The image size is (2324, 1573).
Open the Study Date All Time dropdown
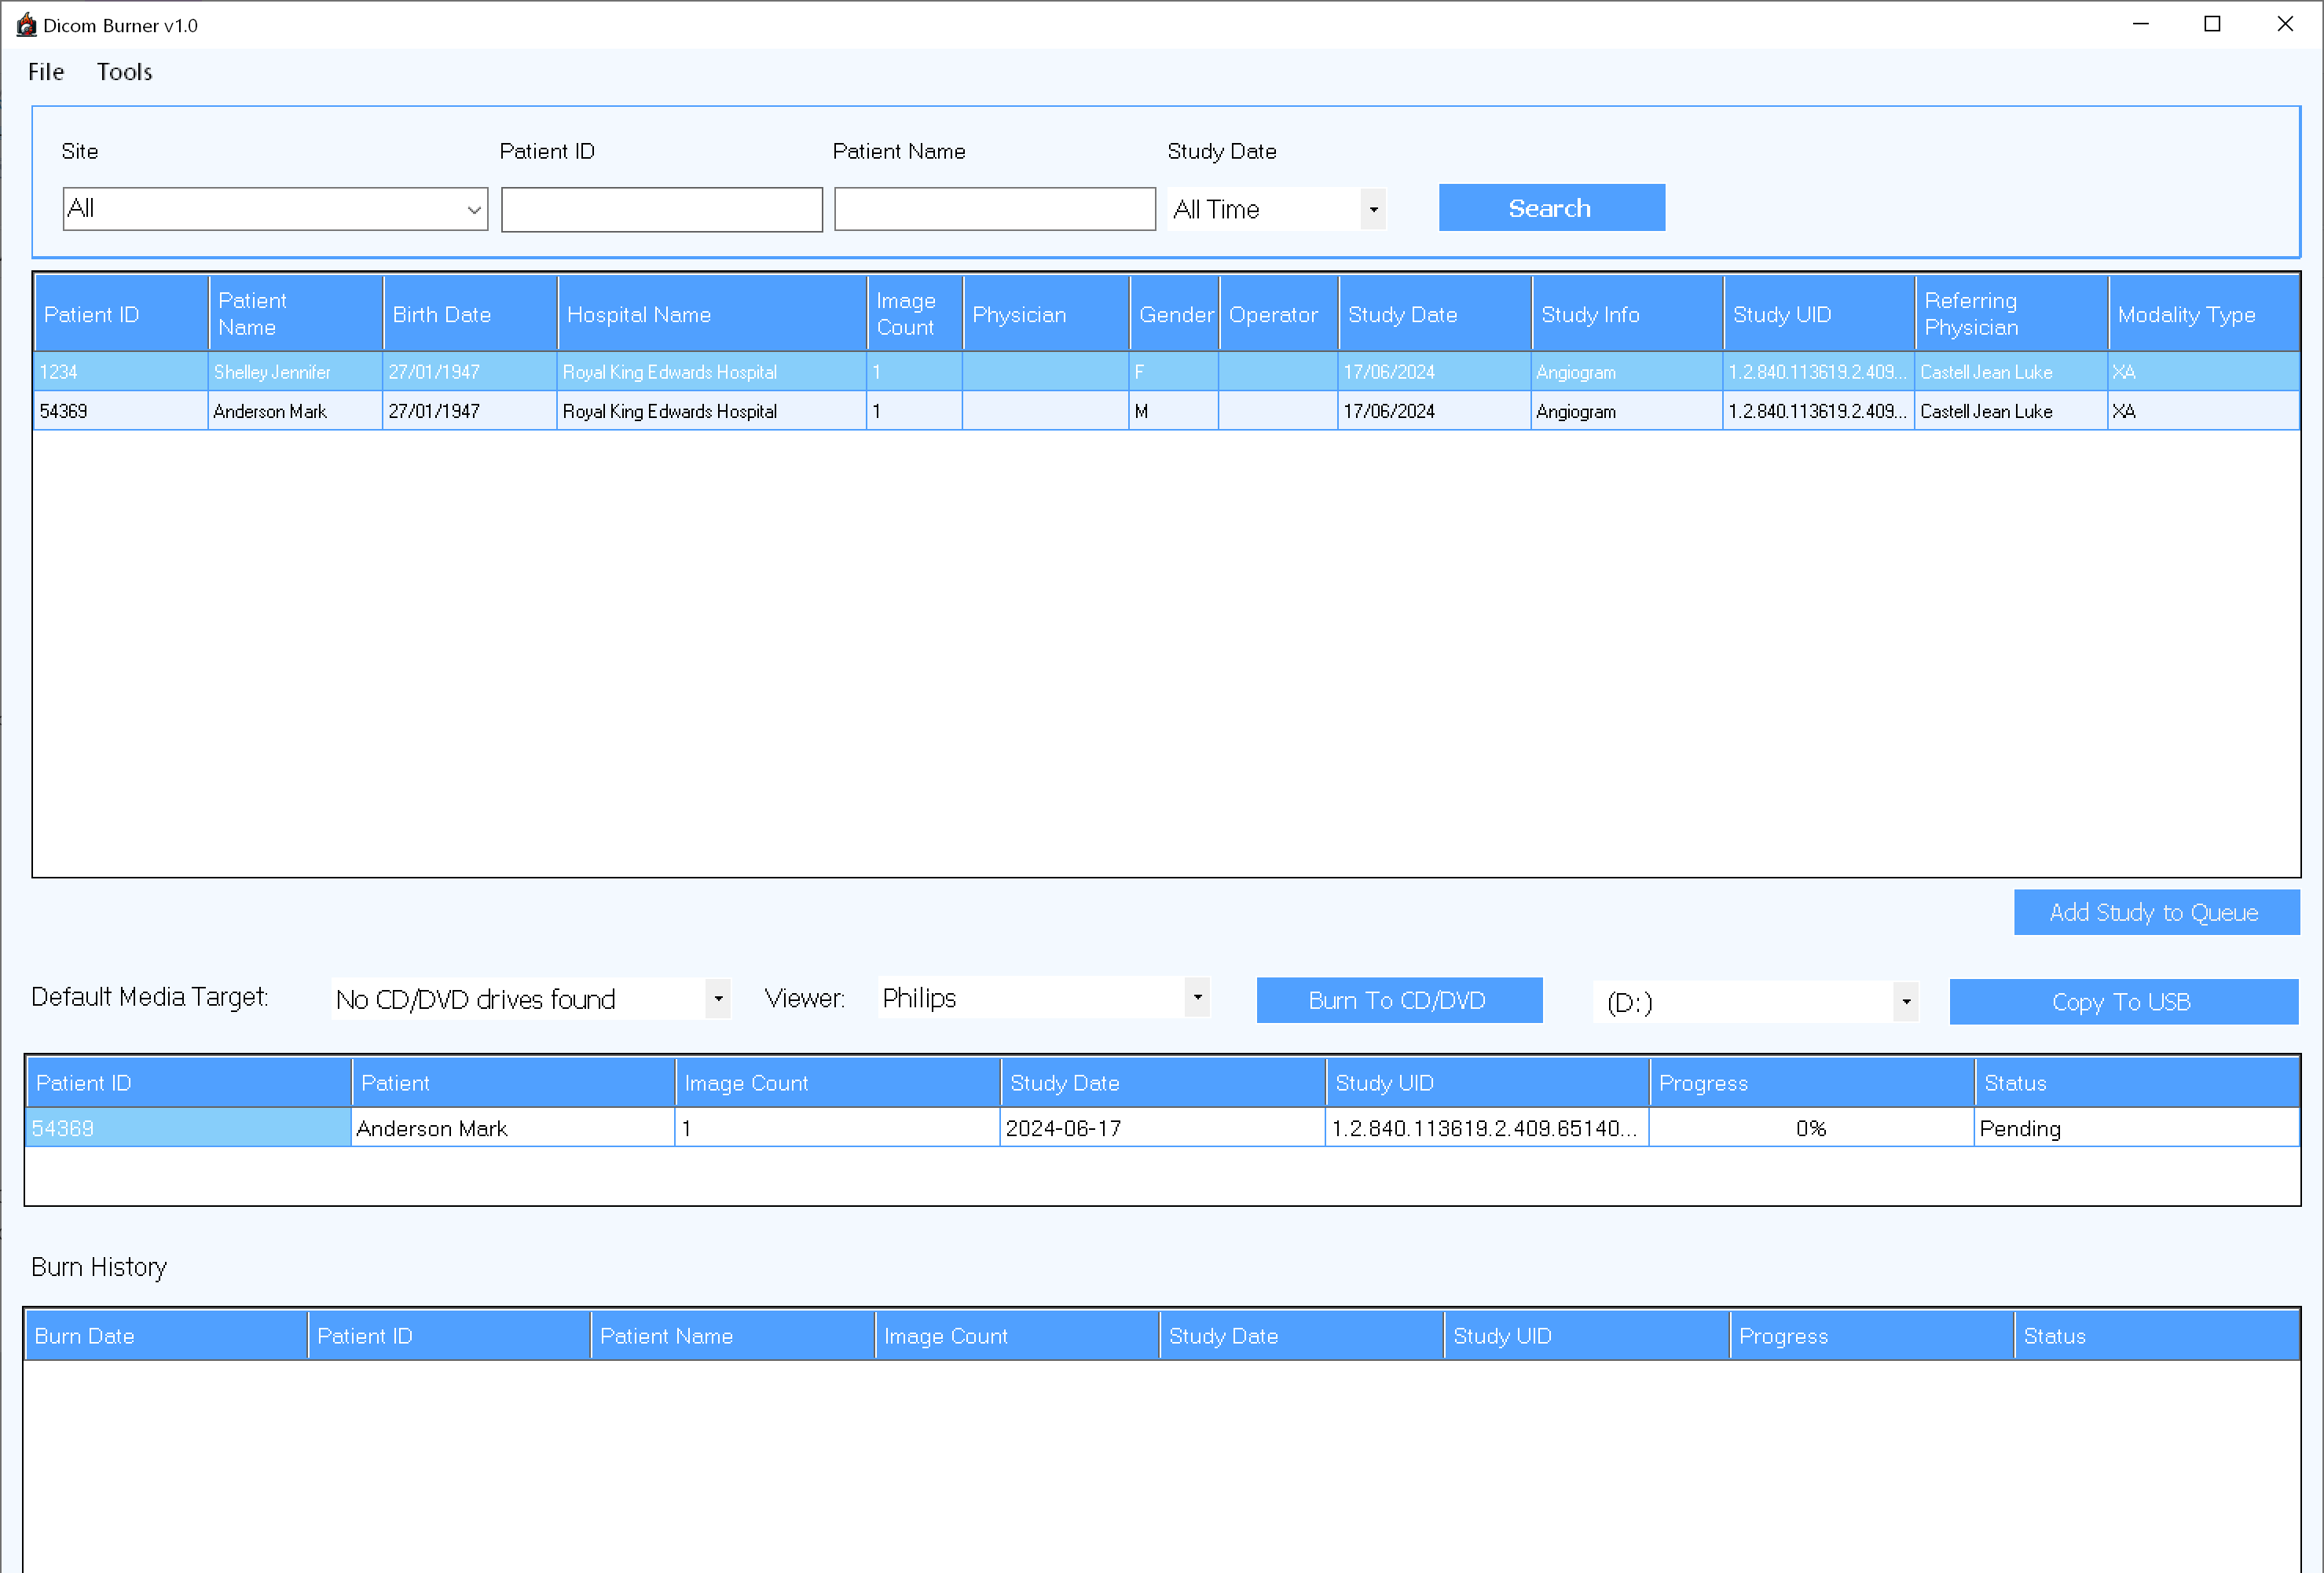pyautogui.click(x=1277, y=209)
